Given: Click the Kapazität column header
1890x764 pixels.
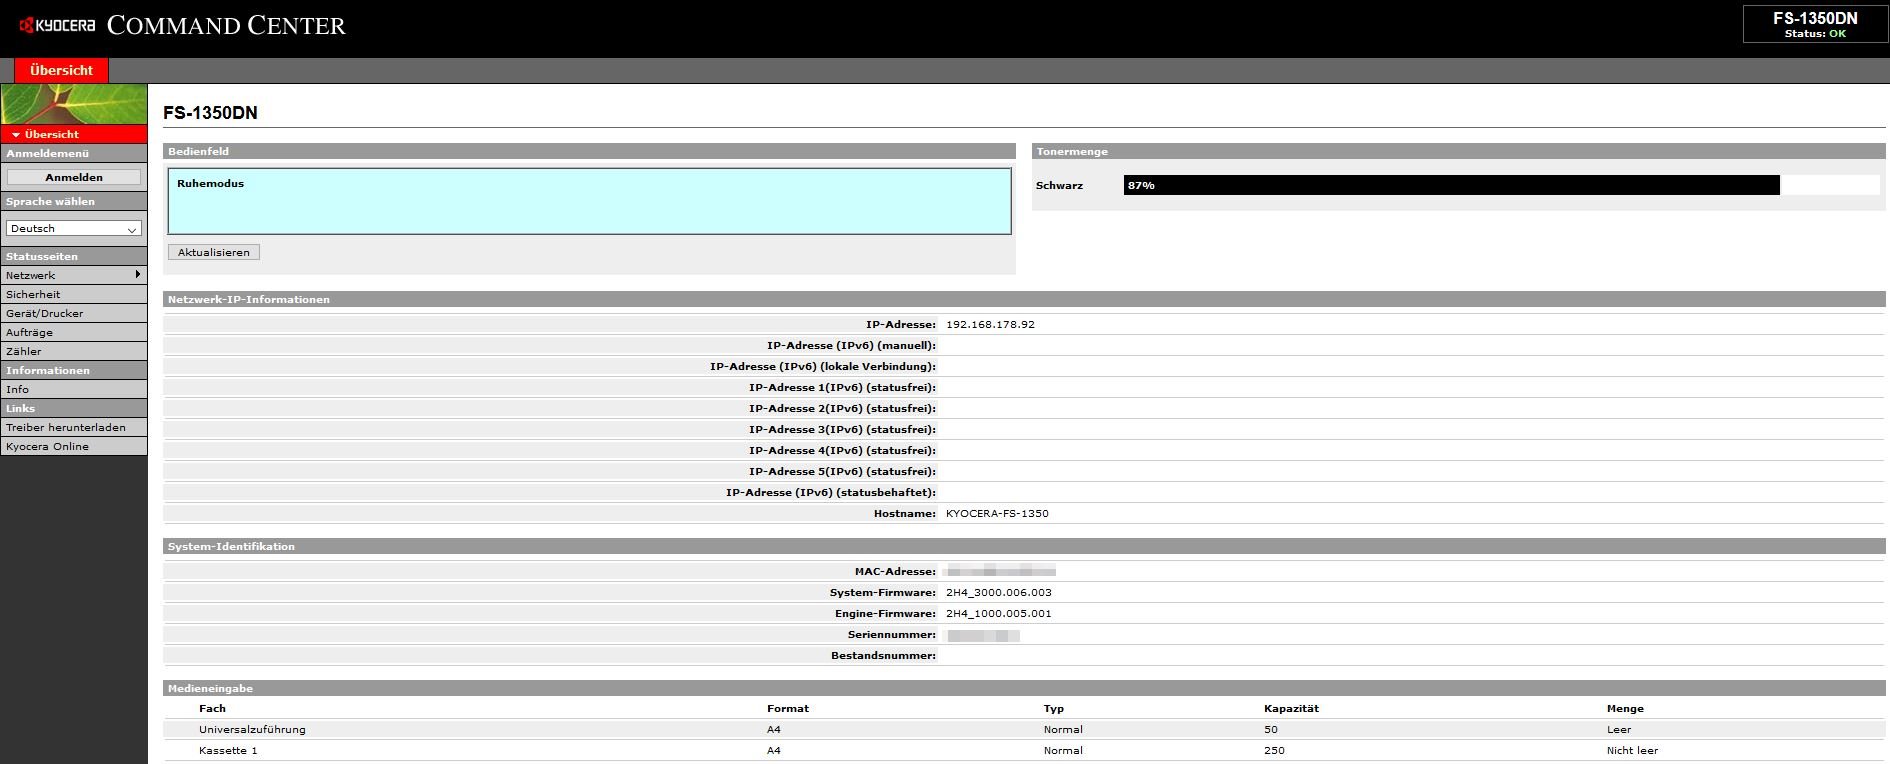Looking at the screenshot, I should tap(1291, 708).
